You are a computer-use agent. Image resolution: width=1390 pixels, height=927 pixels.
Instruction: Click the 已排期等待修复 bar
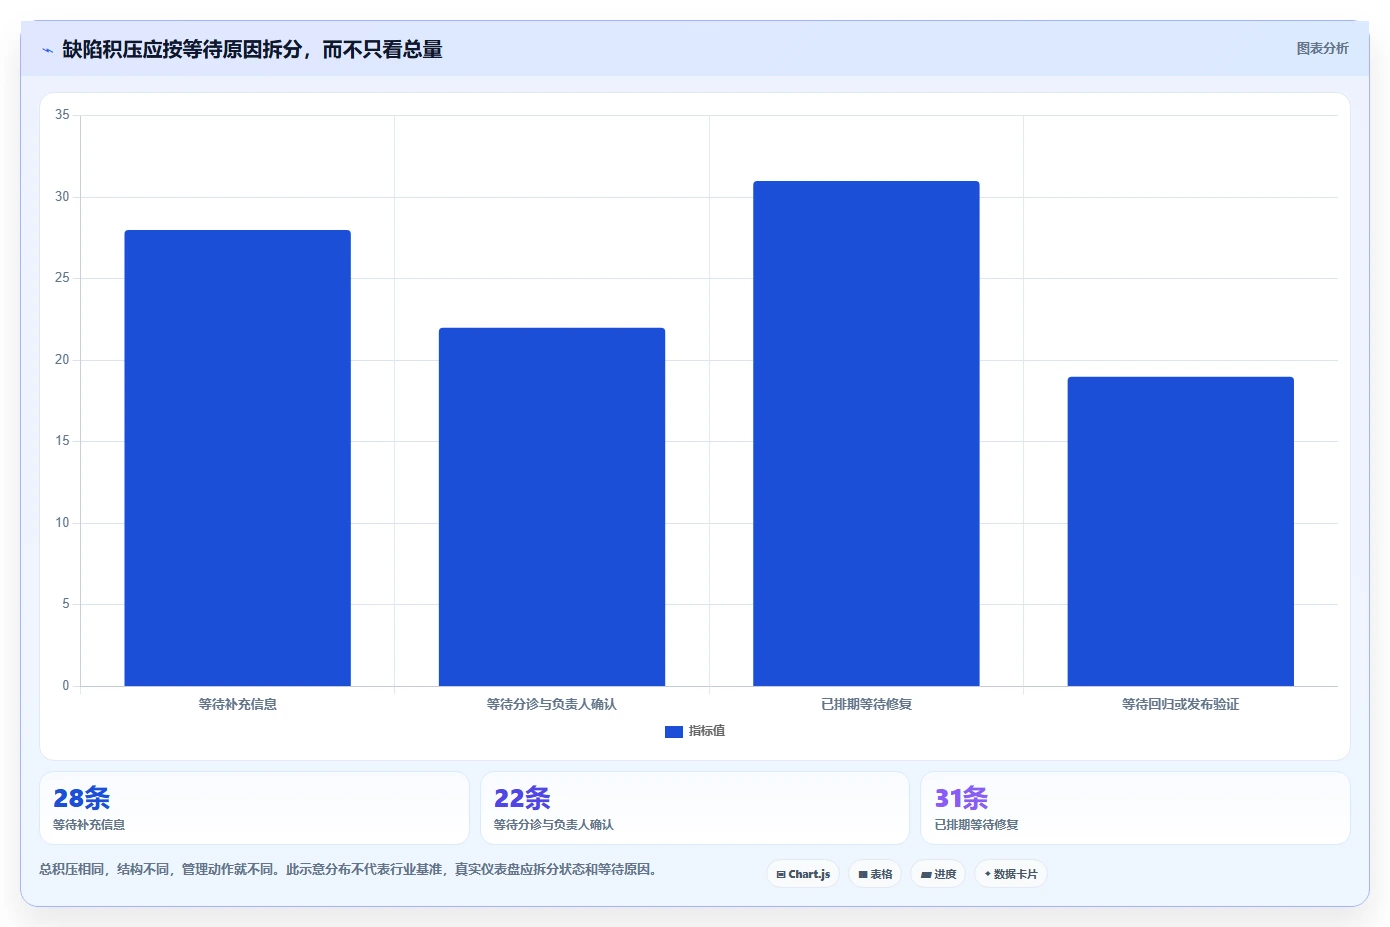(x=866, y=433)
